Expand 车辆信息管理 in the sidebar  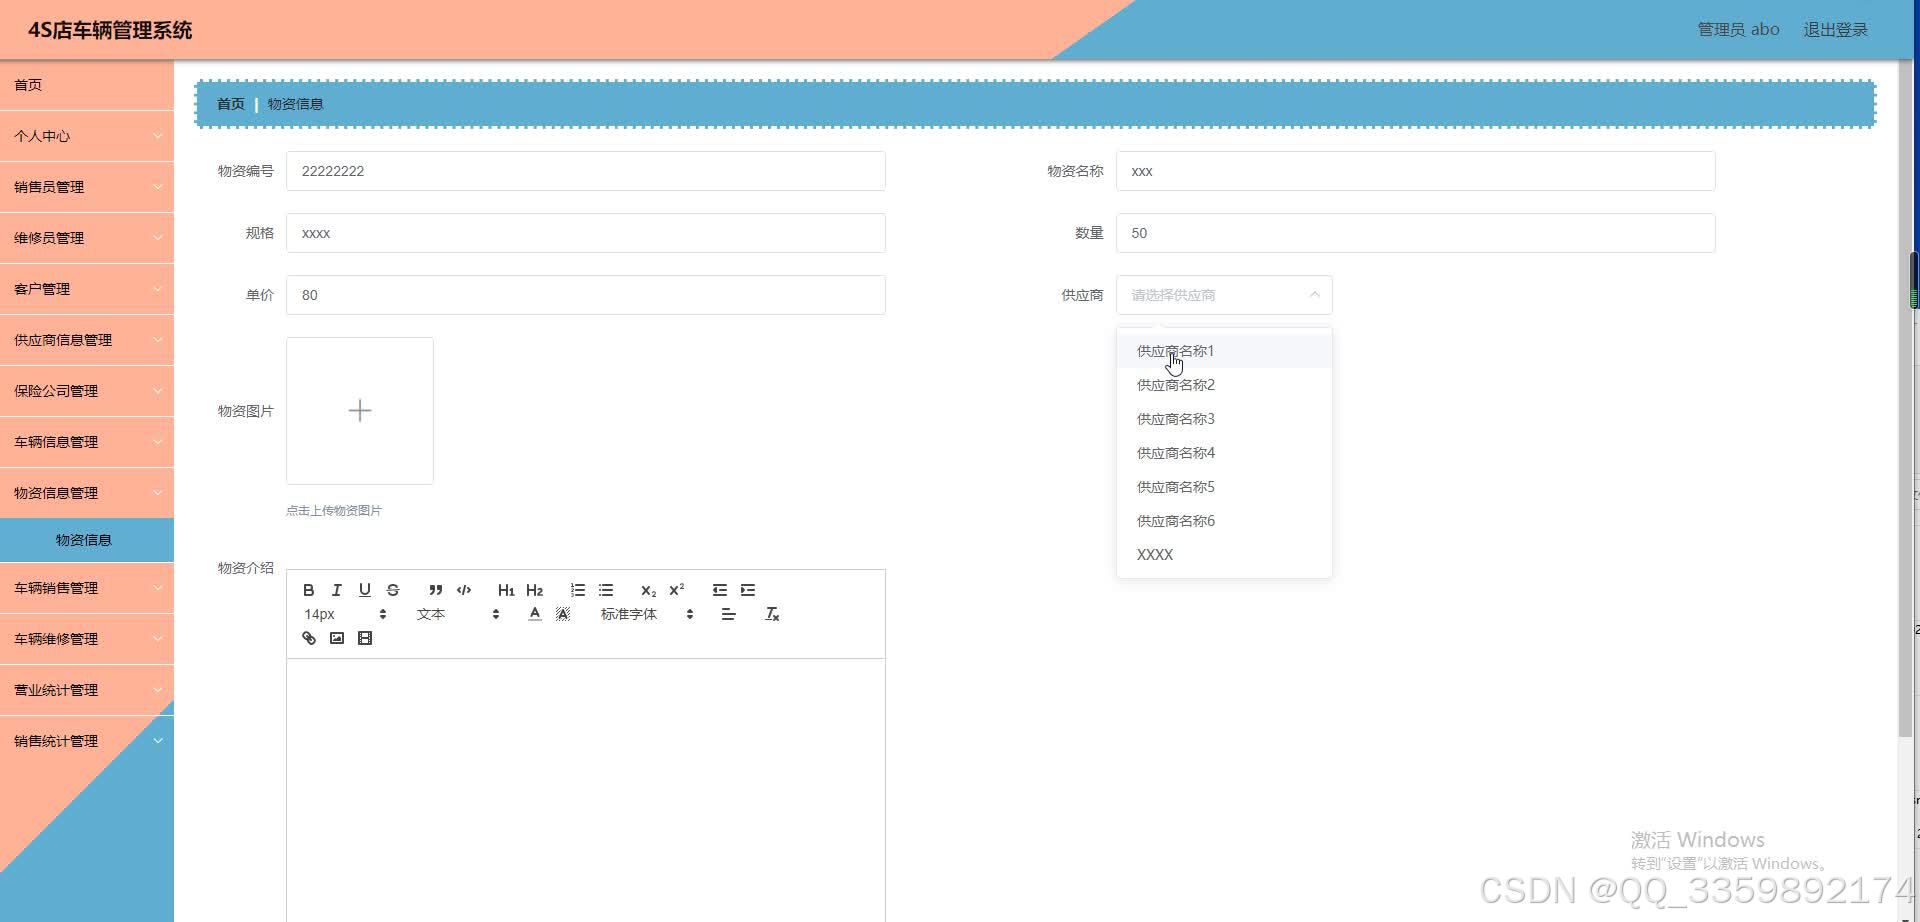(x=87, y=442)
